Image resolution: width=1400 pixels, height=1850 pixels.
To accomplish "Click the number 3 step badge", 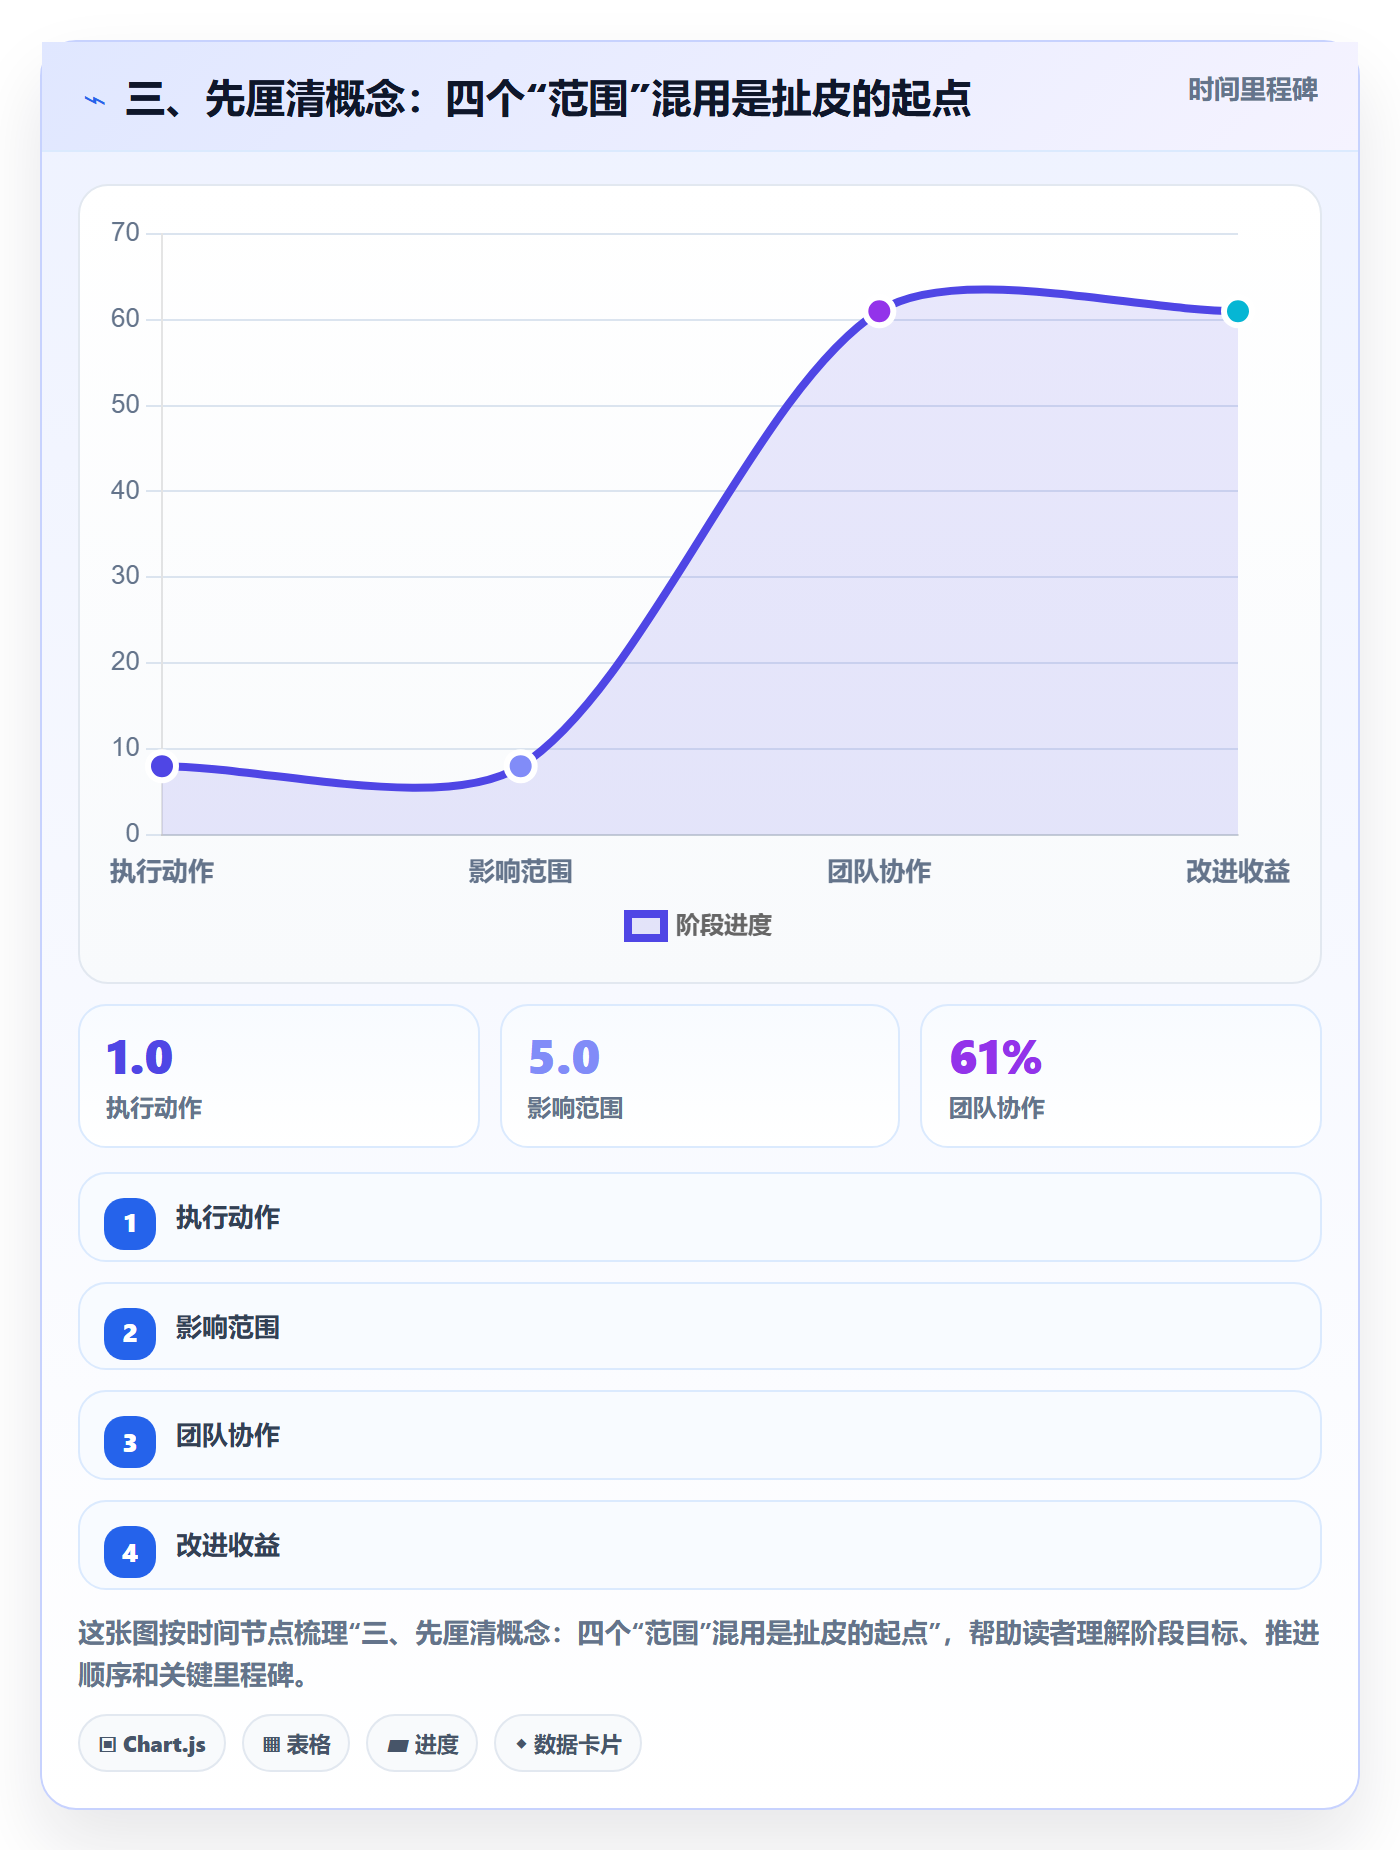I will 130,1442.
